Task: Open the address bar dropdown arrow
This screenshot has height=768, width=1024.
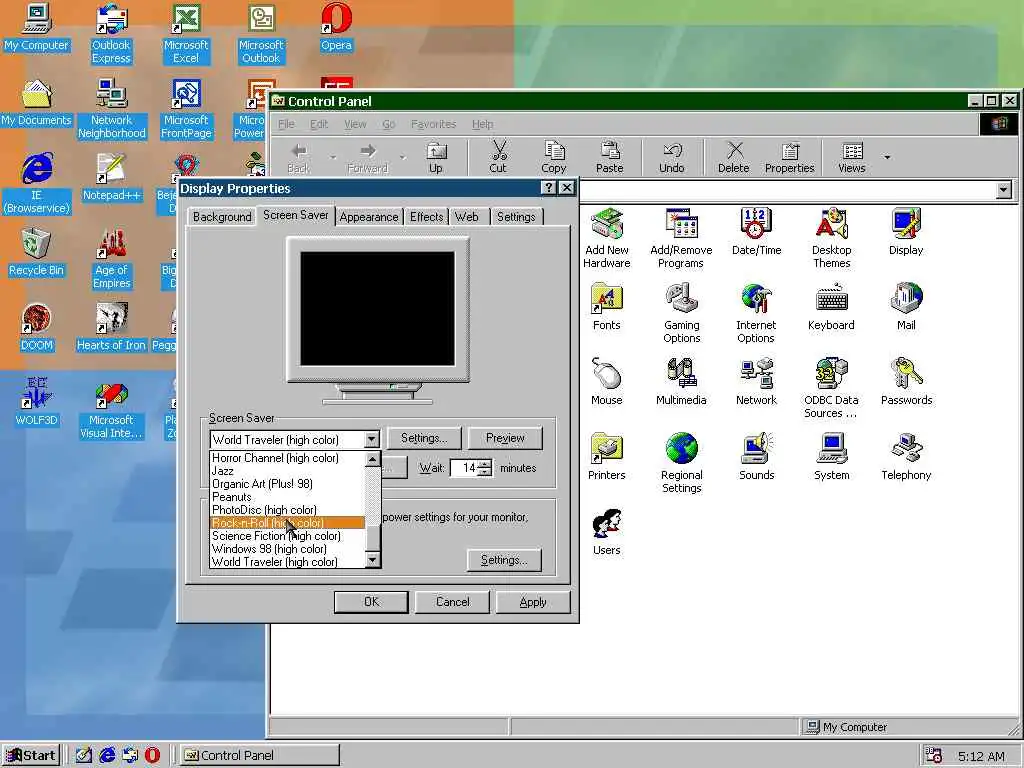Action: tap(1004, 190)
